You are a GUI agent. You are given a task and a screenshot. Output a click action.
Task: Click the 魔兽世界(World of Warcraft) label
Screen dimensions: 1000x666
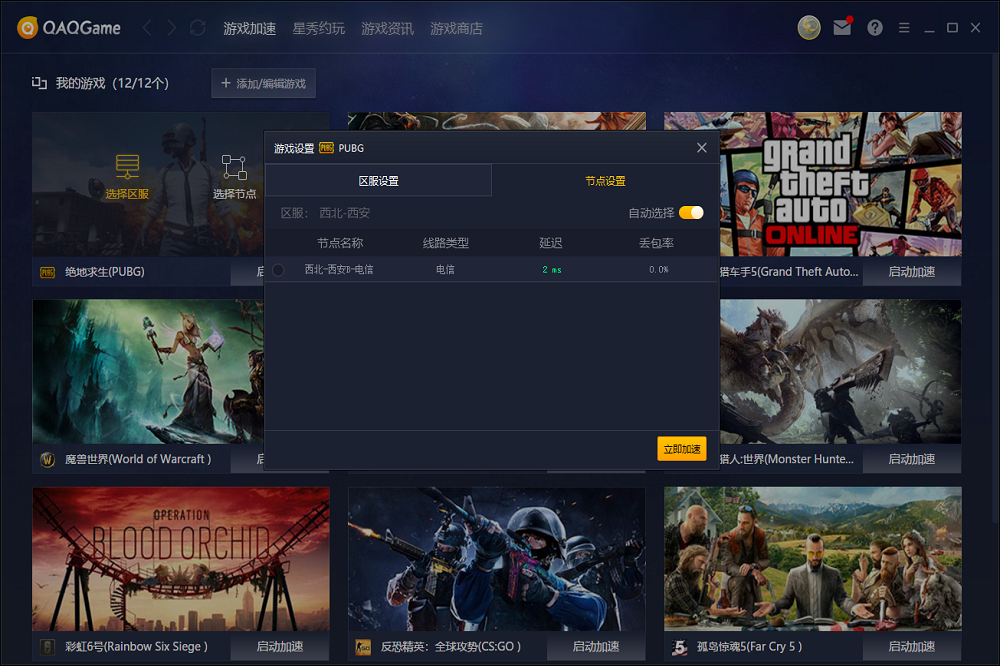[138, 459]
